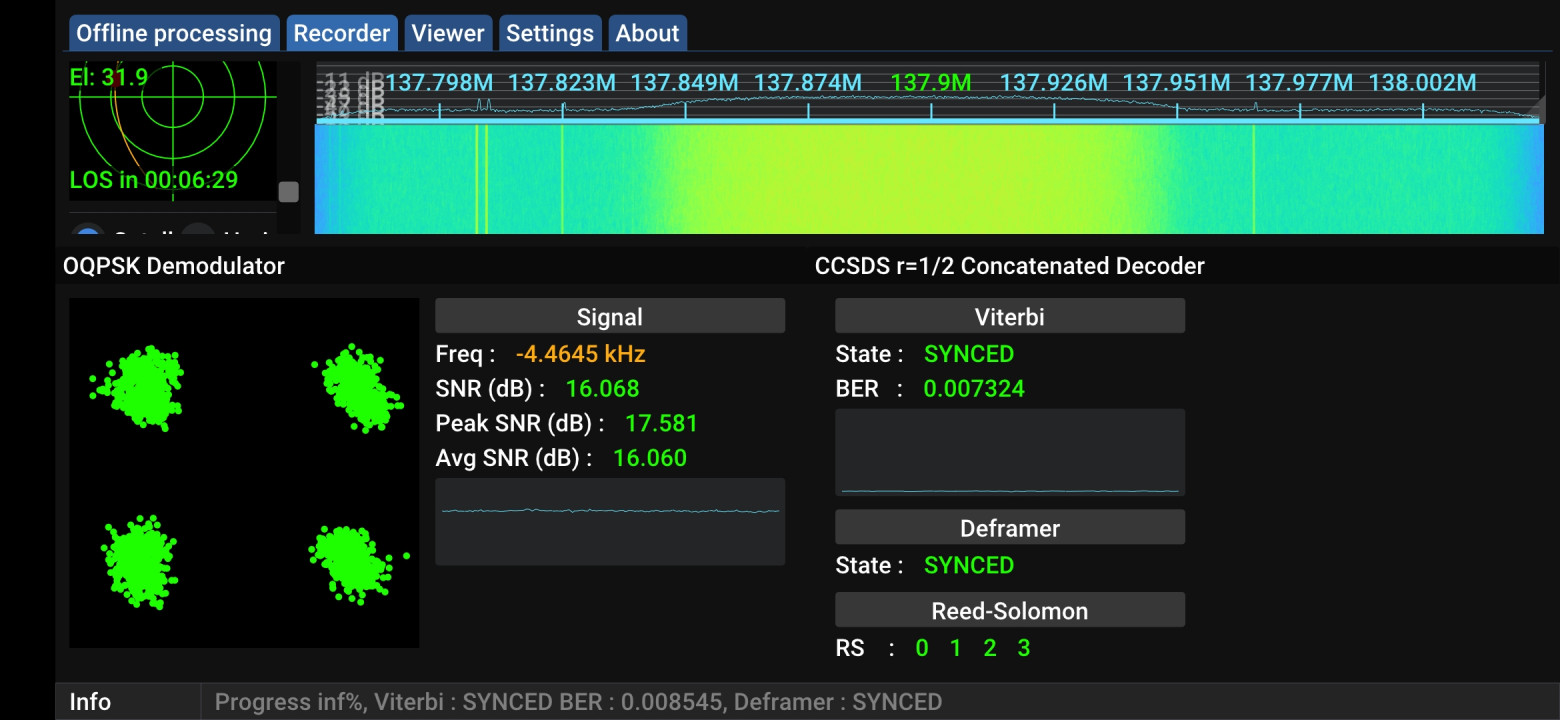Open the Recorder tab
1560x720 pixels.
click(x=342, y=33)
